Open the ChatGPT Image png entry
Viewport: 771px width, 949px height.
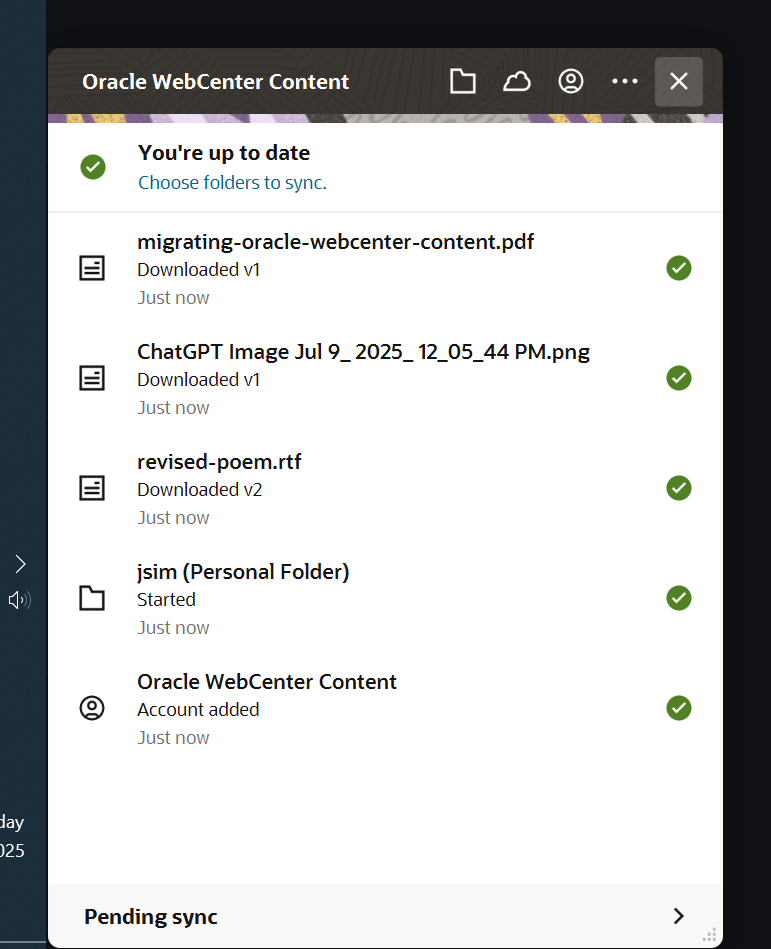[x=385, y=379]
